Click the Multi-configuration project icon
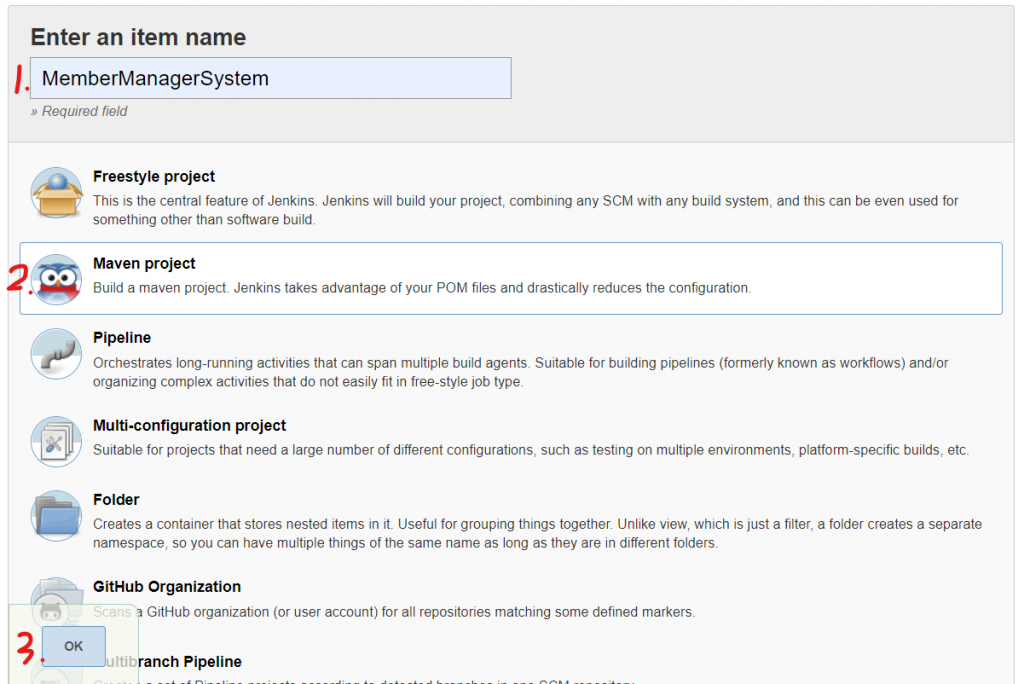 coord(56,441)
